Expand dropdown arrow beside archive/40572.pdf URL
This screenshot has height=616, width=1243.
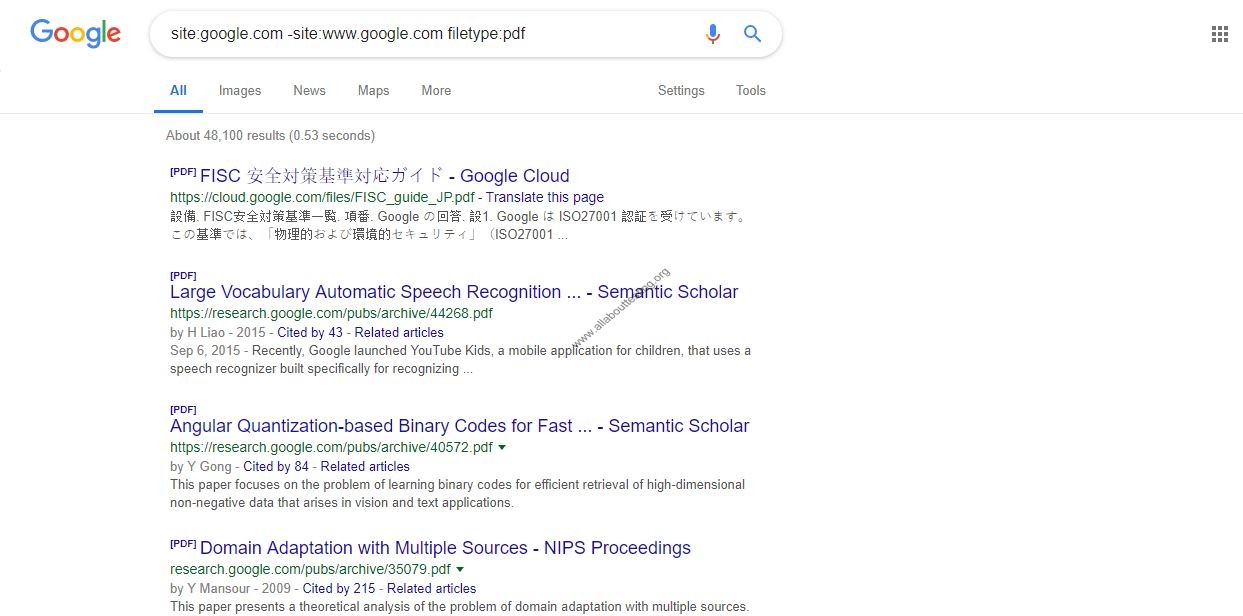point(502,447)
